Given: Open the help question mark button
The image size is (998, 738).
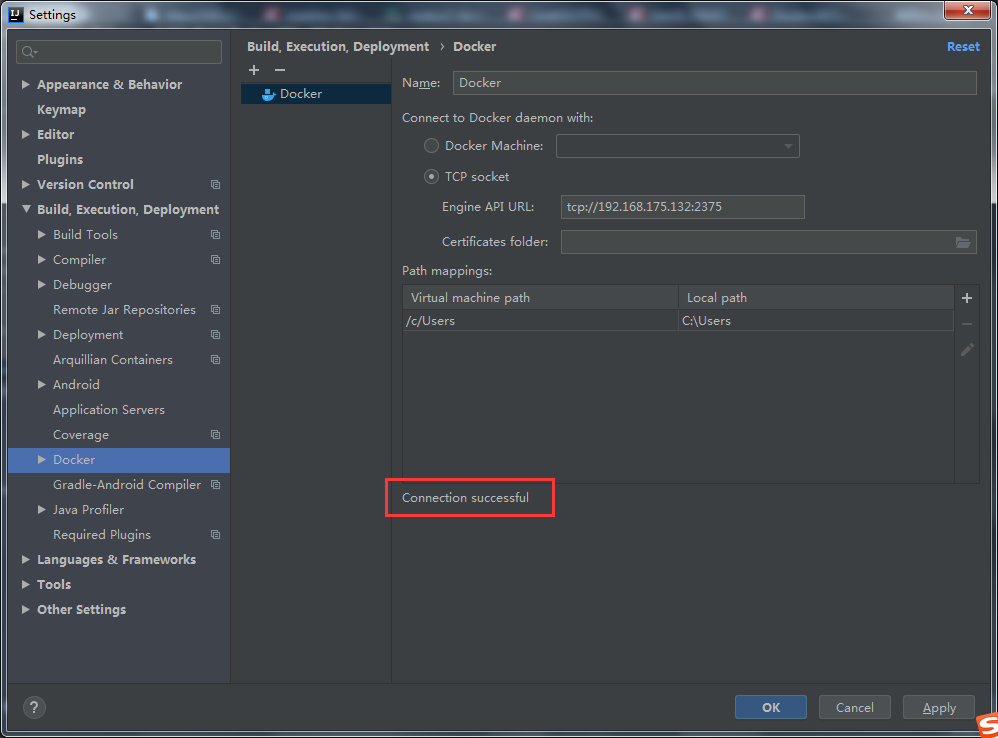Looking at the screenshot, I should (34, 707).
